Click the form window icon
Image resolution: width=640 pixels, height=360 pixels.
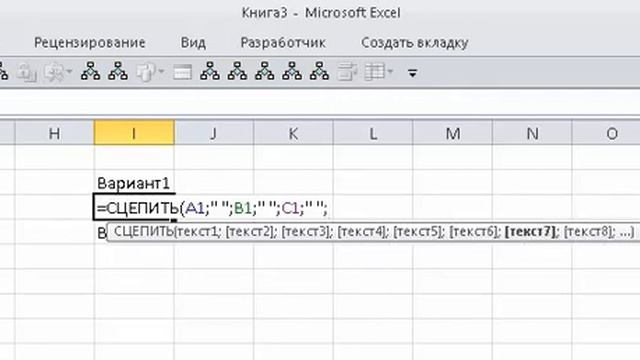182,72
